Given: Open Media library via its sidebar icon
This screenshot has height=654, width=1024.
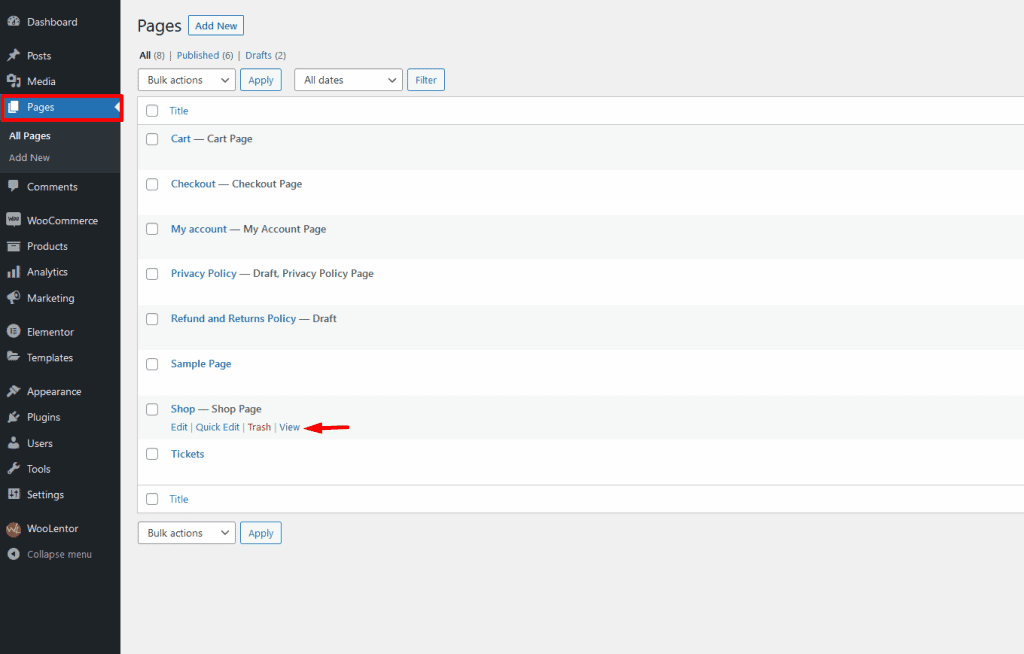Looking at the screenshot, I should 14,82.
